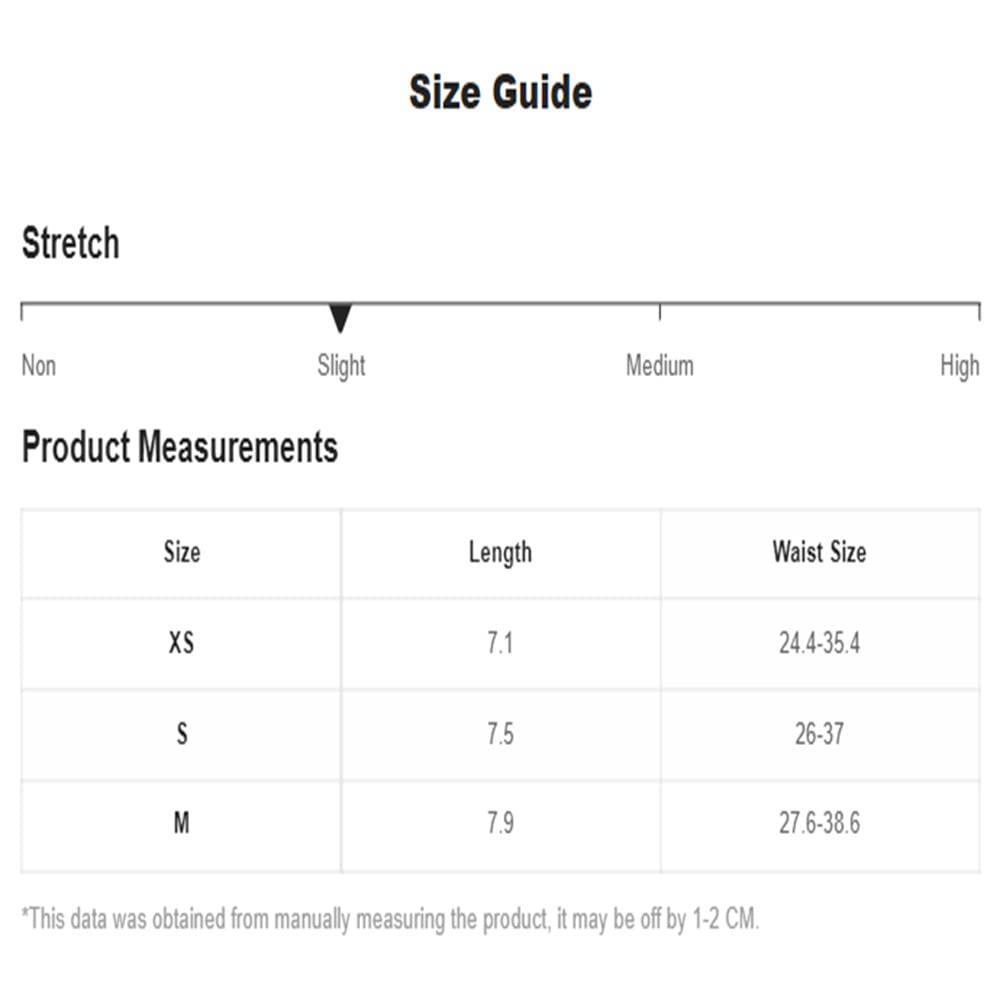1000x1000 pixels.
Task: Click the Product Measurements heading
Action: pyautogui.click(x=180, y=446)
